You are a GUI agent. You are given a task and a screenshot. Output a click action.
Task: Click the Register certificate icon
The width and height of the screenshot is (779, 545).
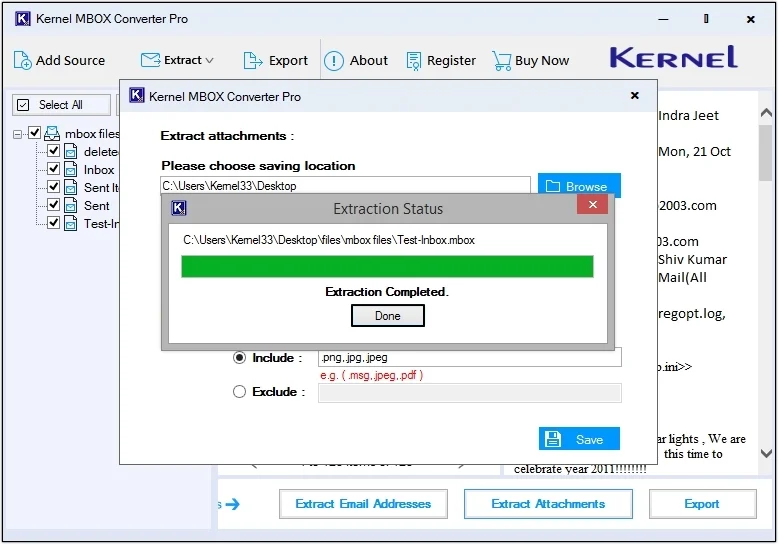(x=413, y=61)
